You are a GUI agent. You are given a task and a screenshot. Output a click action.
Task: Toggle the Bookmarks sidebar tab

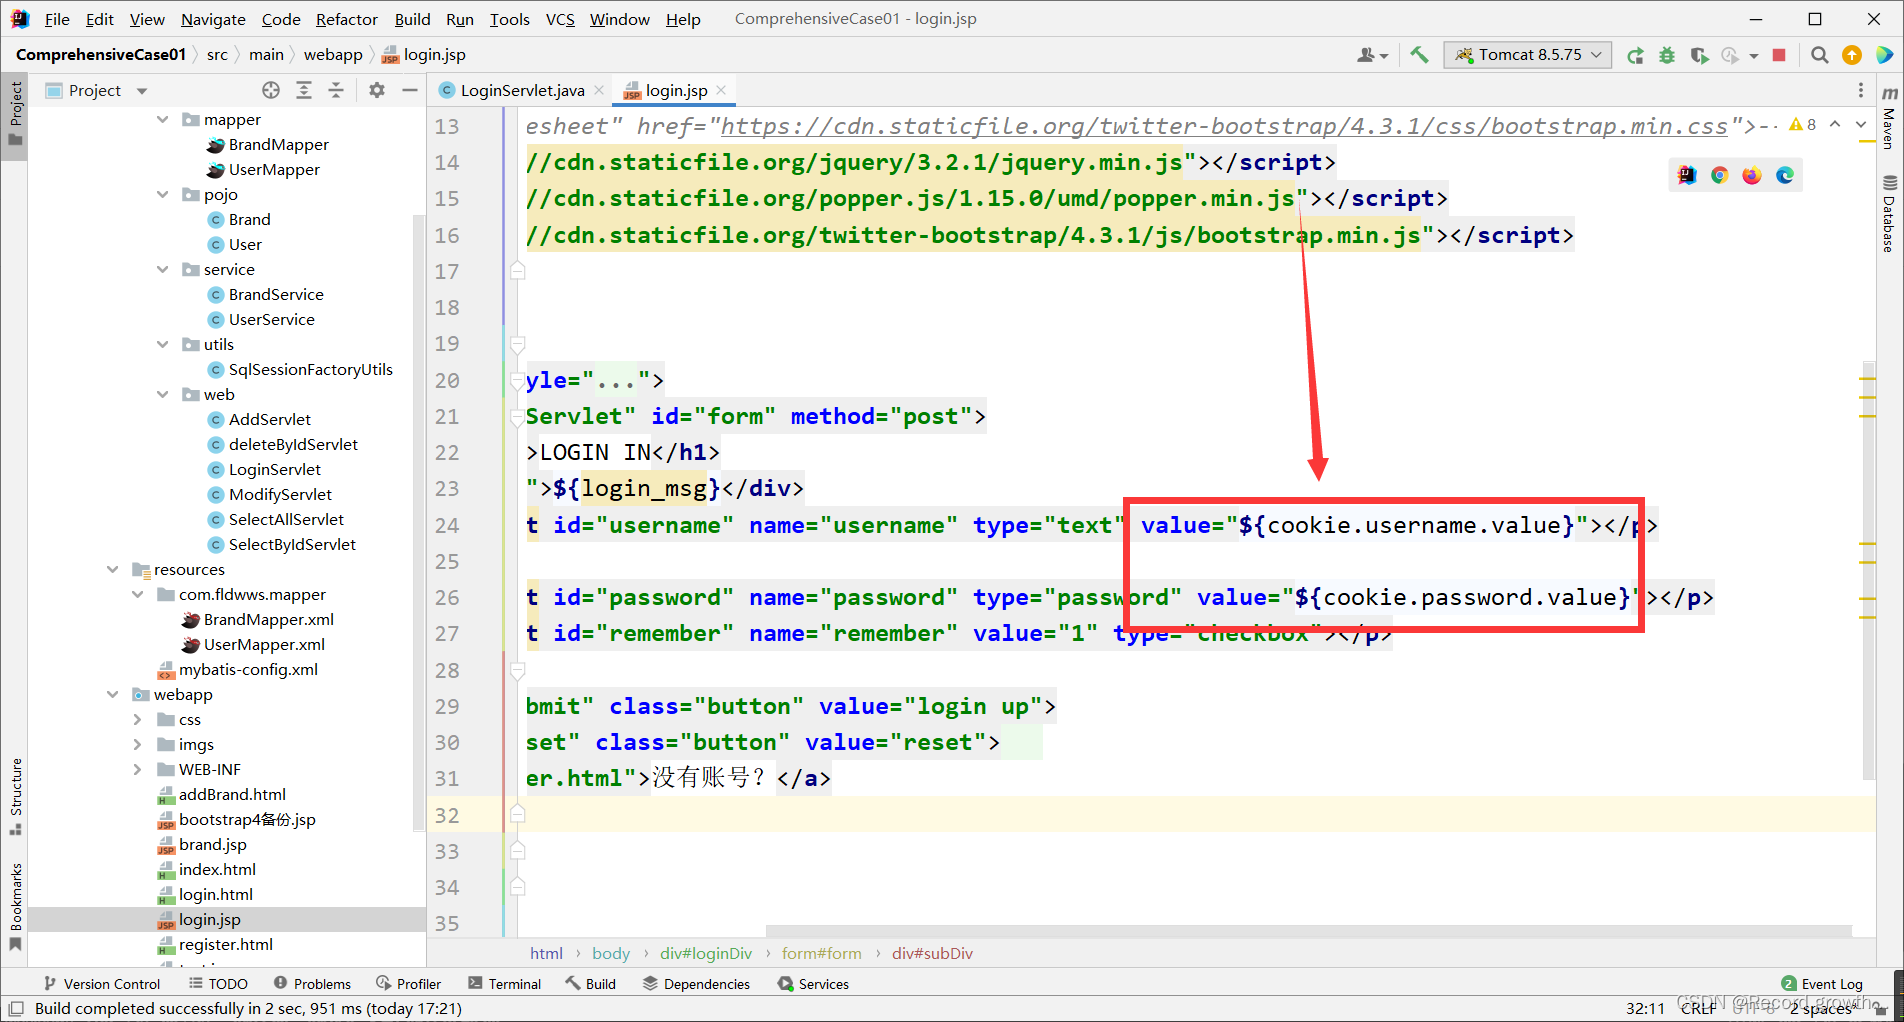pos(15,906)
